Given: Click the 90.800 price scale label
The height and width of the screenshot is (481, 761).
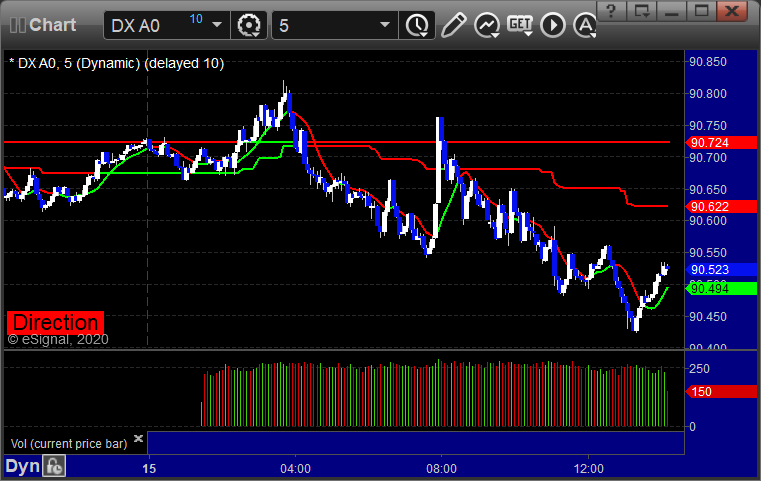Looking at the screenshot, I should pyautogui.click(x=708, y=94).
